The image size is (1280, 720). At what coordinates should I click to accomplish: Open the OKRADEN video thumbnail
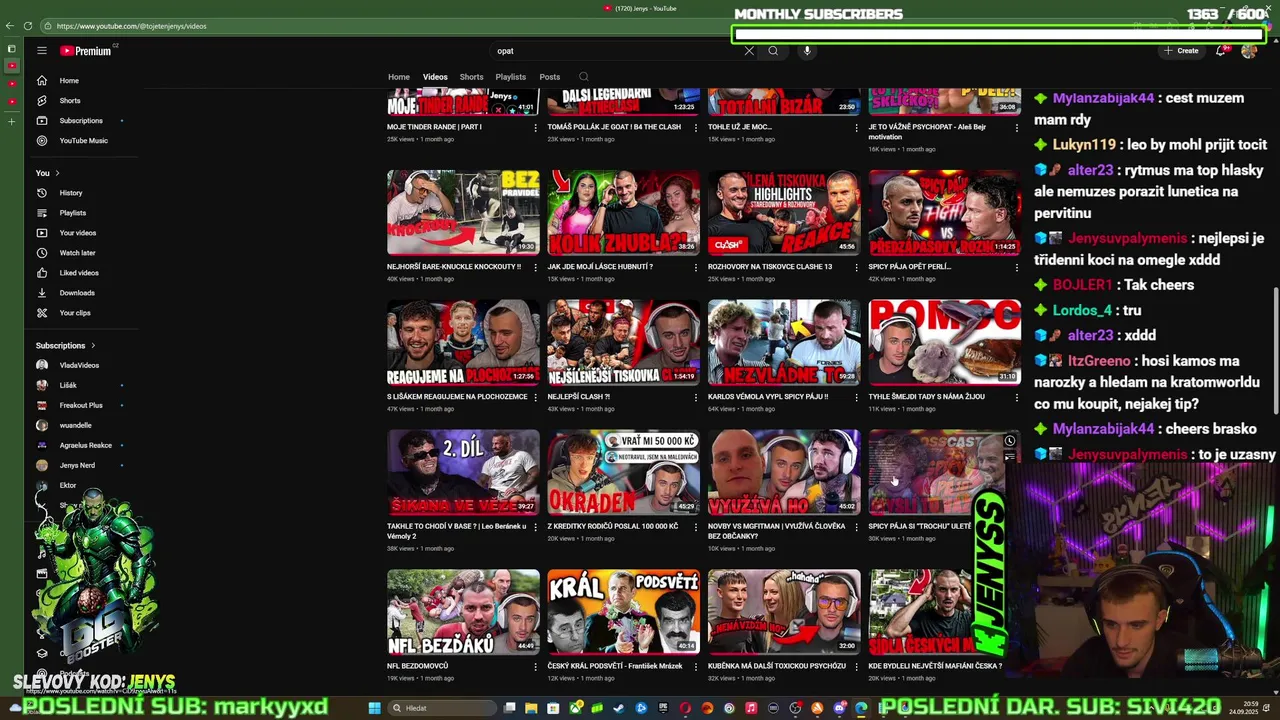tap(624, 472)
